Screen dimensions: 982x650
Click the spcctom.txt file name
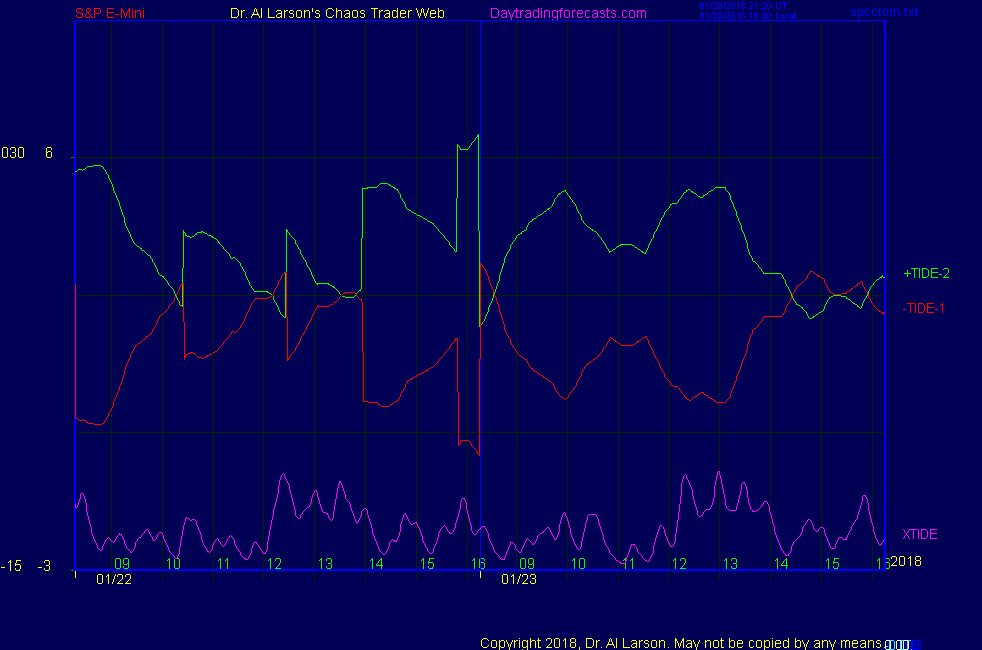884,12
